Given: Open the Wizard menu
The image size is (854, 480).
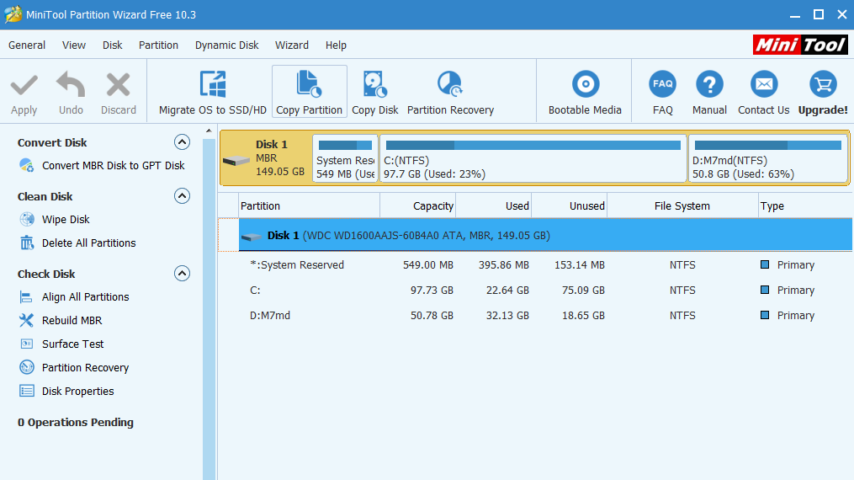Looking at the screenshot, I should pos(291,45).
